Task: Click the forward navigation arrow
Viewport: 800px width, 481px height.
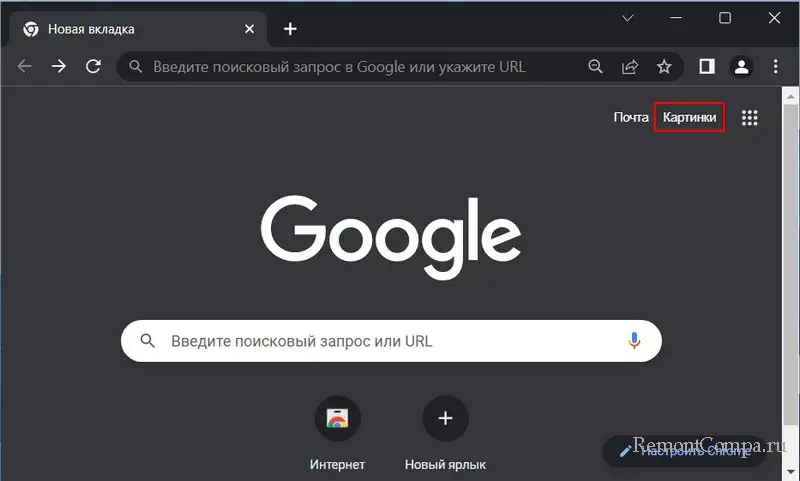Action: (x=59, y=67)
